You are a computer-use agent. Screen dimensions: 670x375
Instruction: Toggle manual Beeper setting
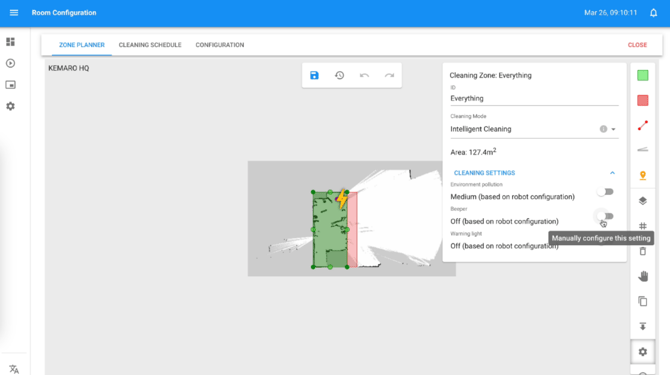605,216
